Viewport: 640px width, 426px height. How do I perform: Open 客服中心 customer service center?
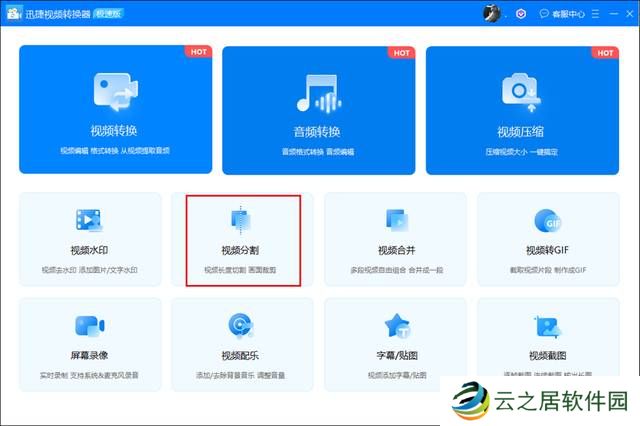561,14
